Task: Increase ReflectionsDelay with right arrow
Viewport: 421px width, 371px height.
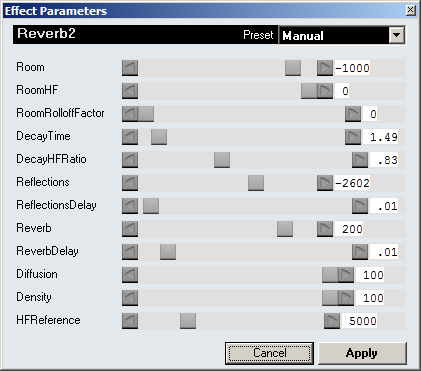Action: click(x=360, y=206)
